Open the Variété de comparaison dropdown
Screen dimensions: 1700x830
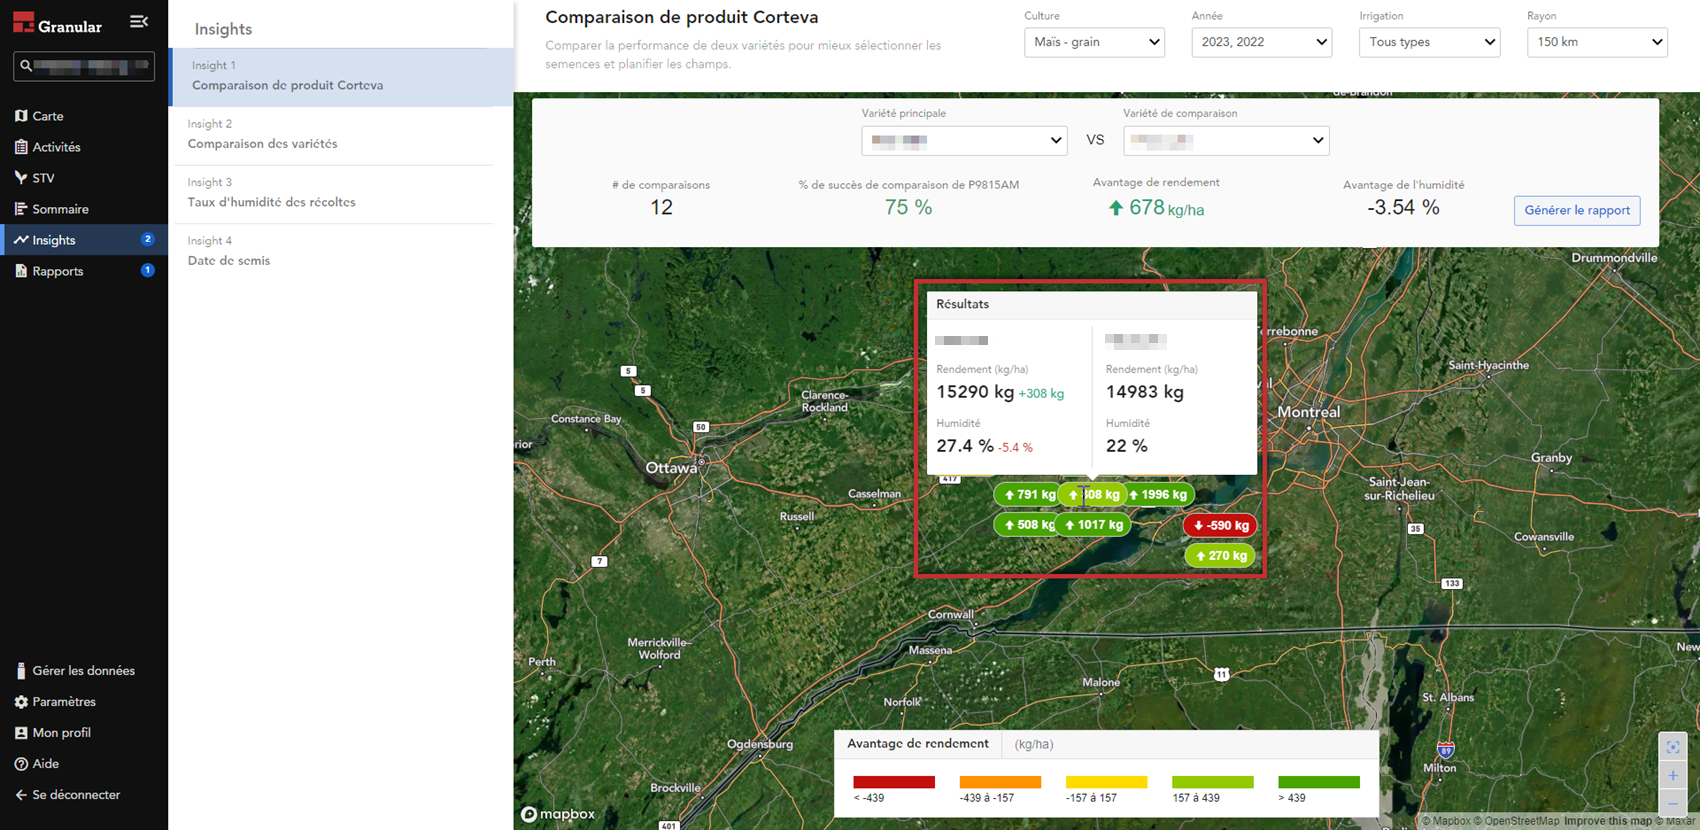[x=1226, y=141]
